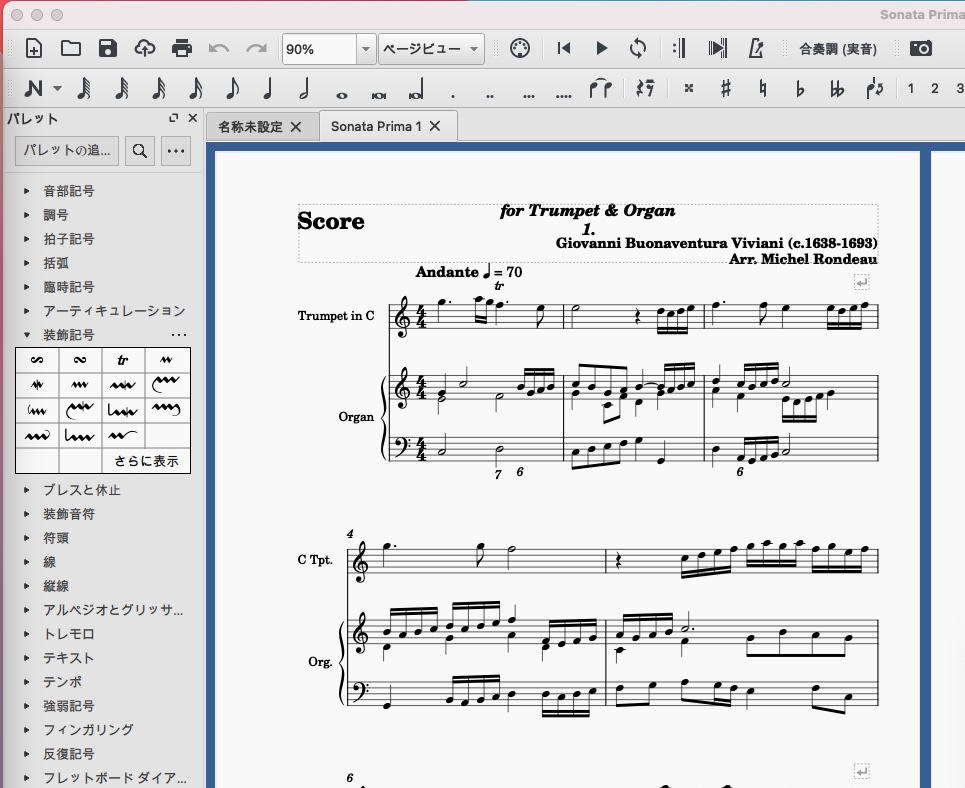The image size is (965, 788).
Task: Toggle MIDI input
Action: [x=519, y=48]
